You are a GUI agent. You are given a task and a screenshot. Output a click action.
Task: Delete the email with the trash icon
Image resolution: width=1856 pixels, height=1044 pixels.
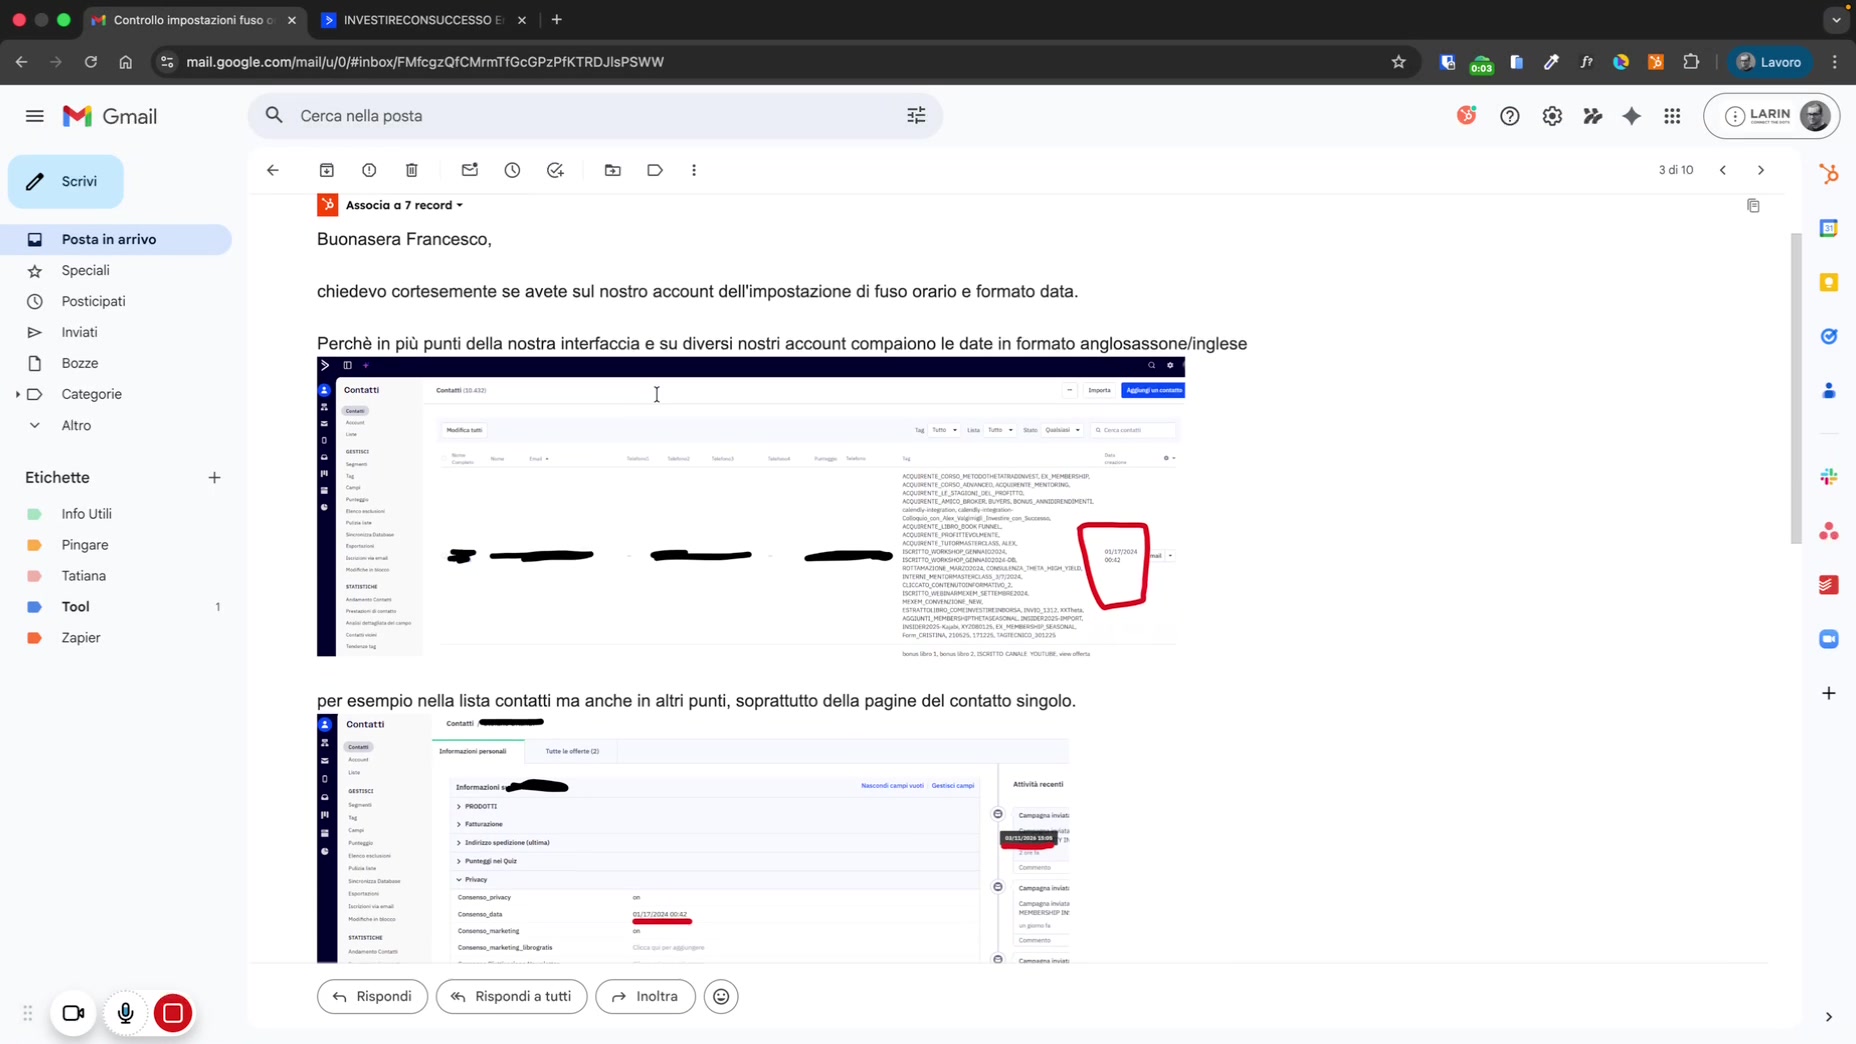click(x=412, y=170)
